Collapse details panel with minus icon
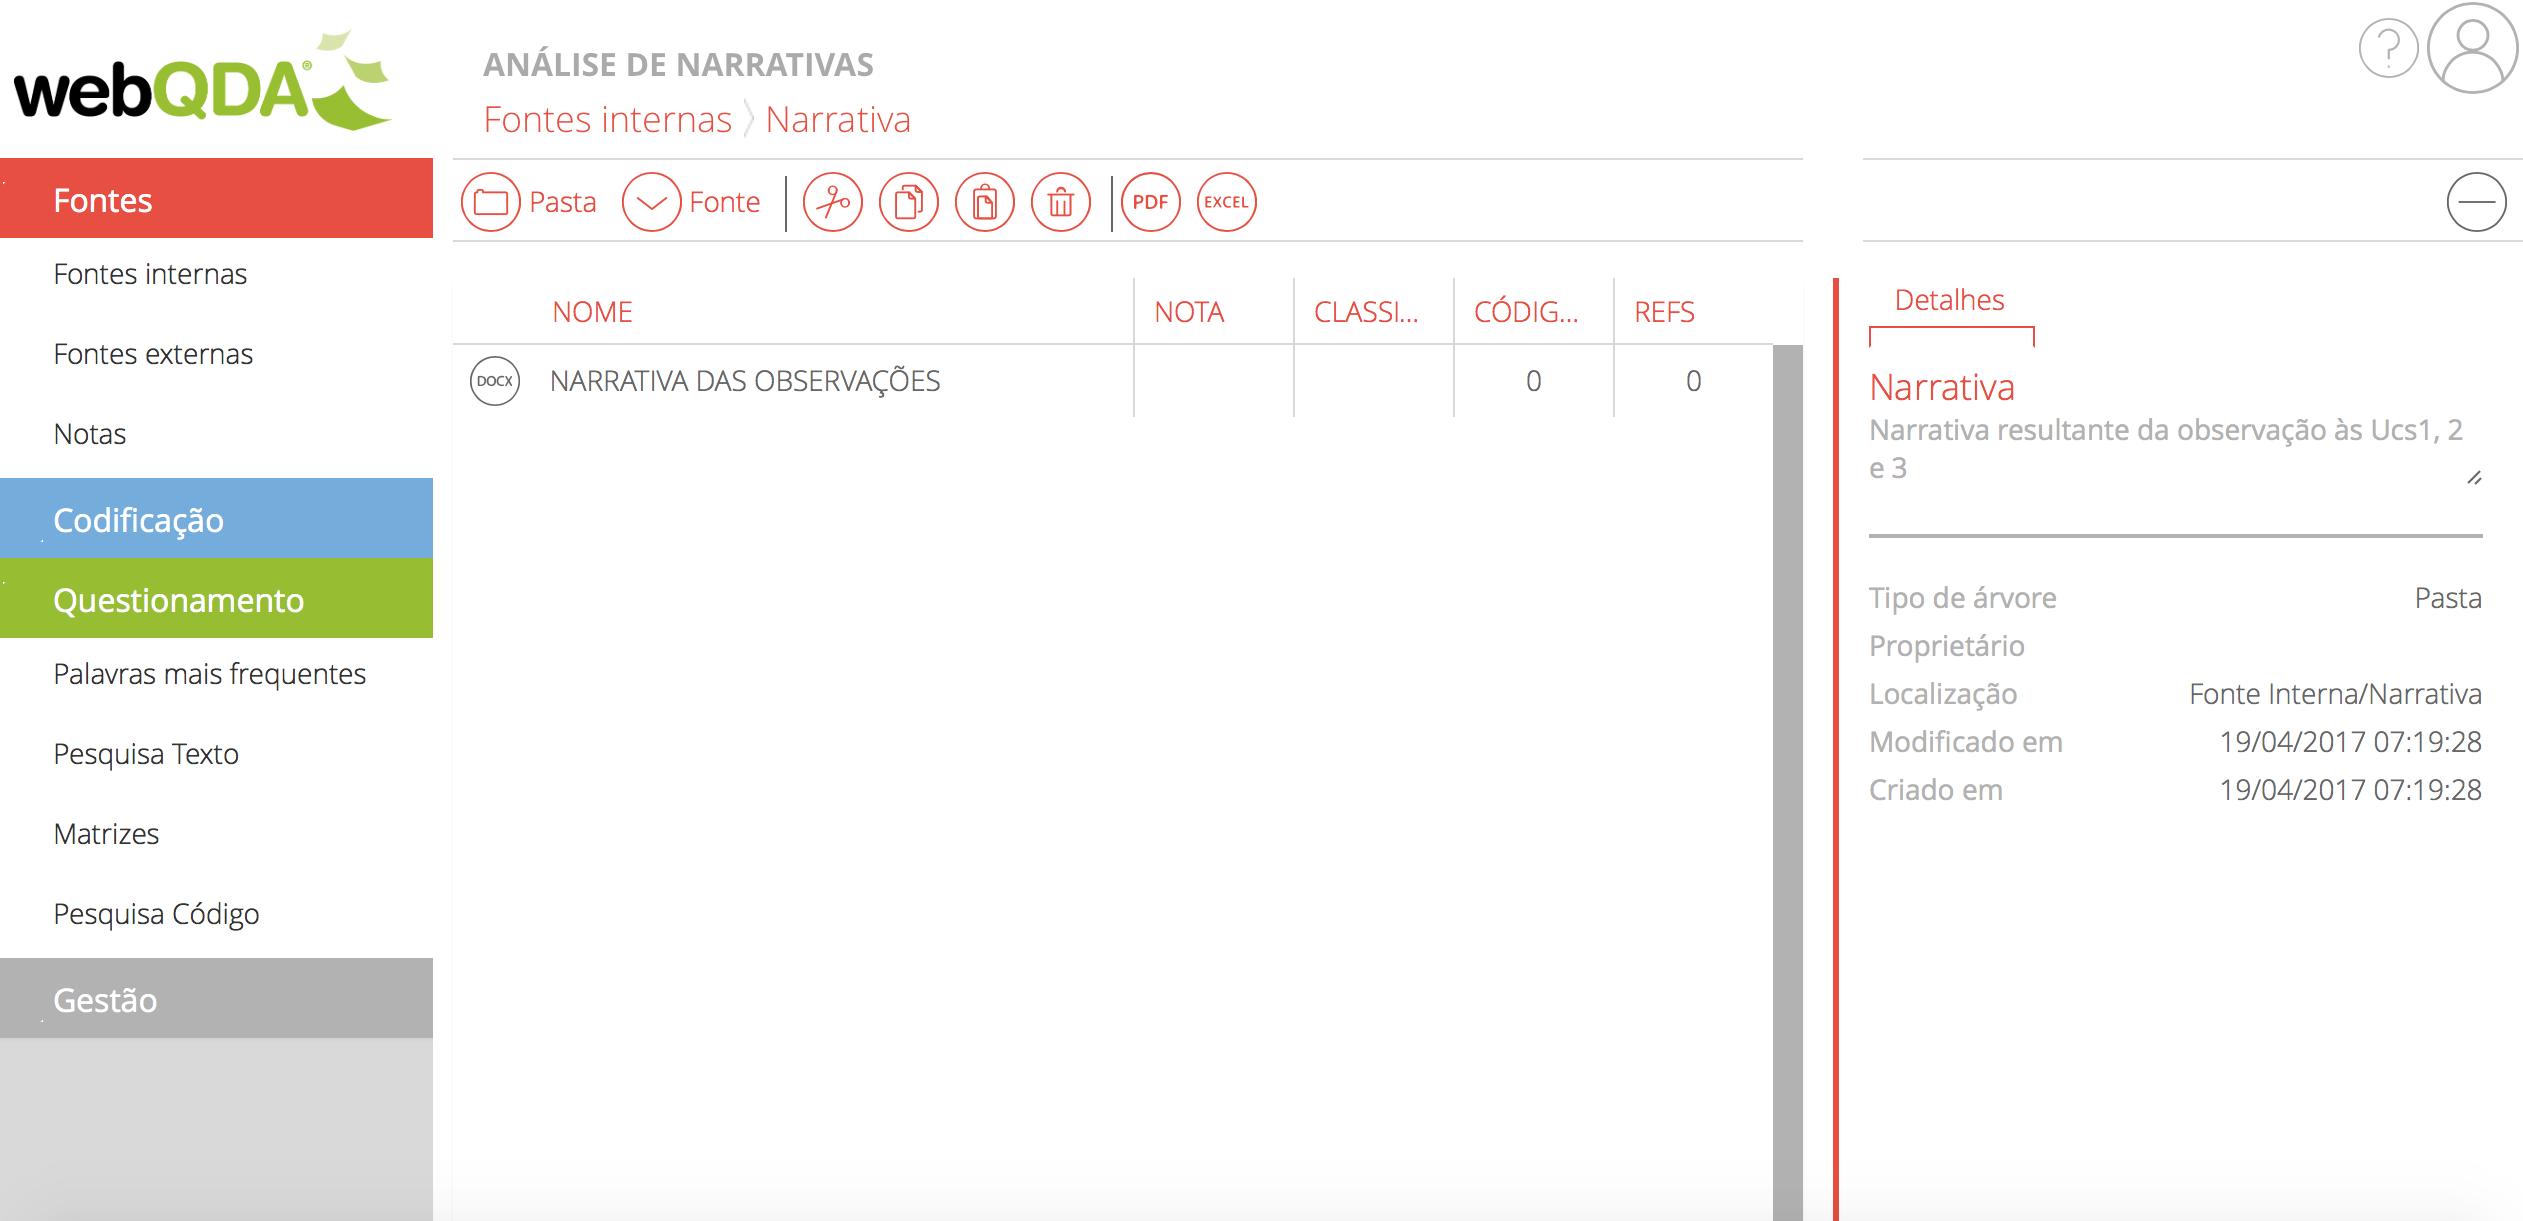This screenshot has width=2523, height=1221. 2477,202
